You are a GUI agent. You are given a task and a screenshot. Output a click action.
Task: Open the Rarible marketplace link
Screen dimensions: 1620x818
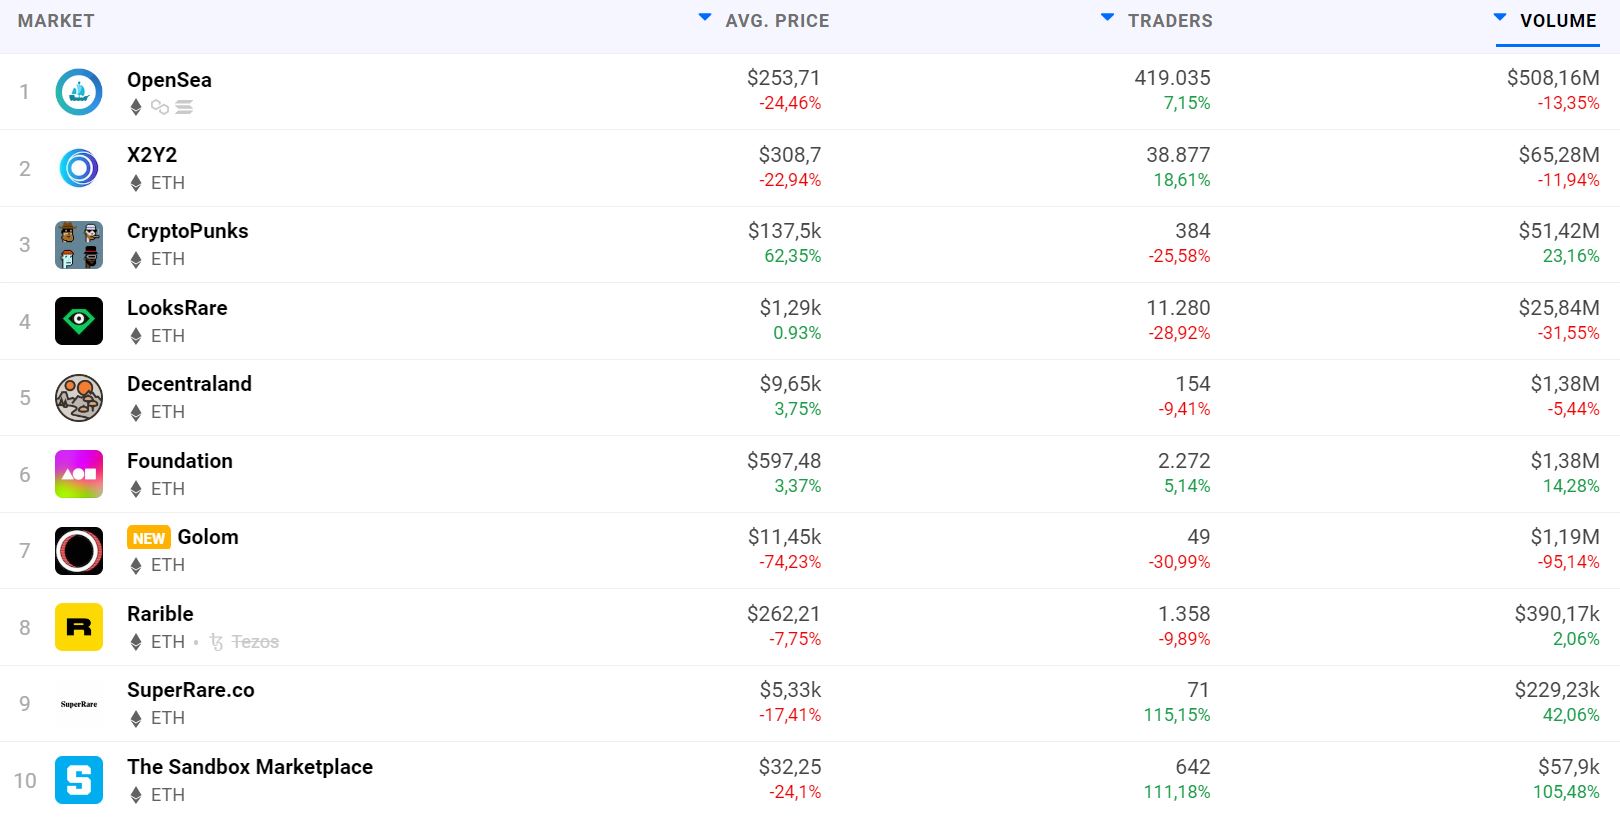coord(160,614)
